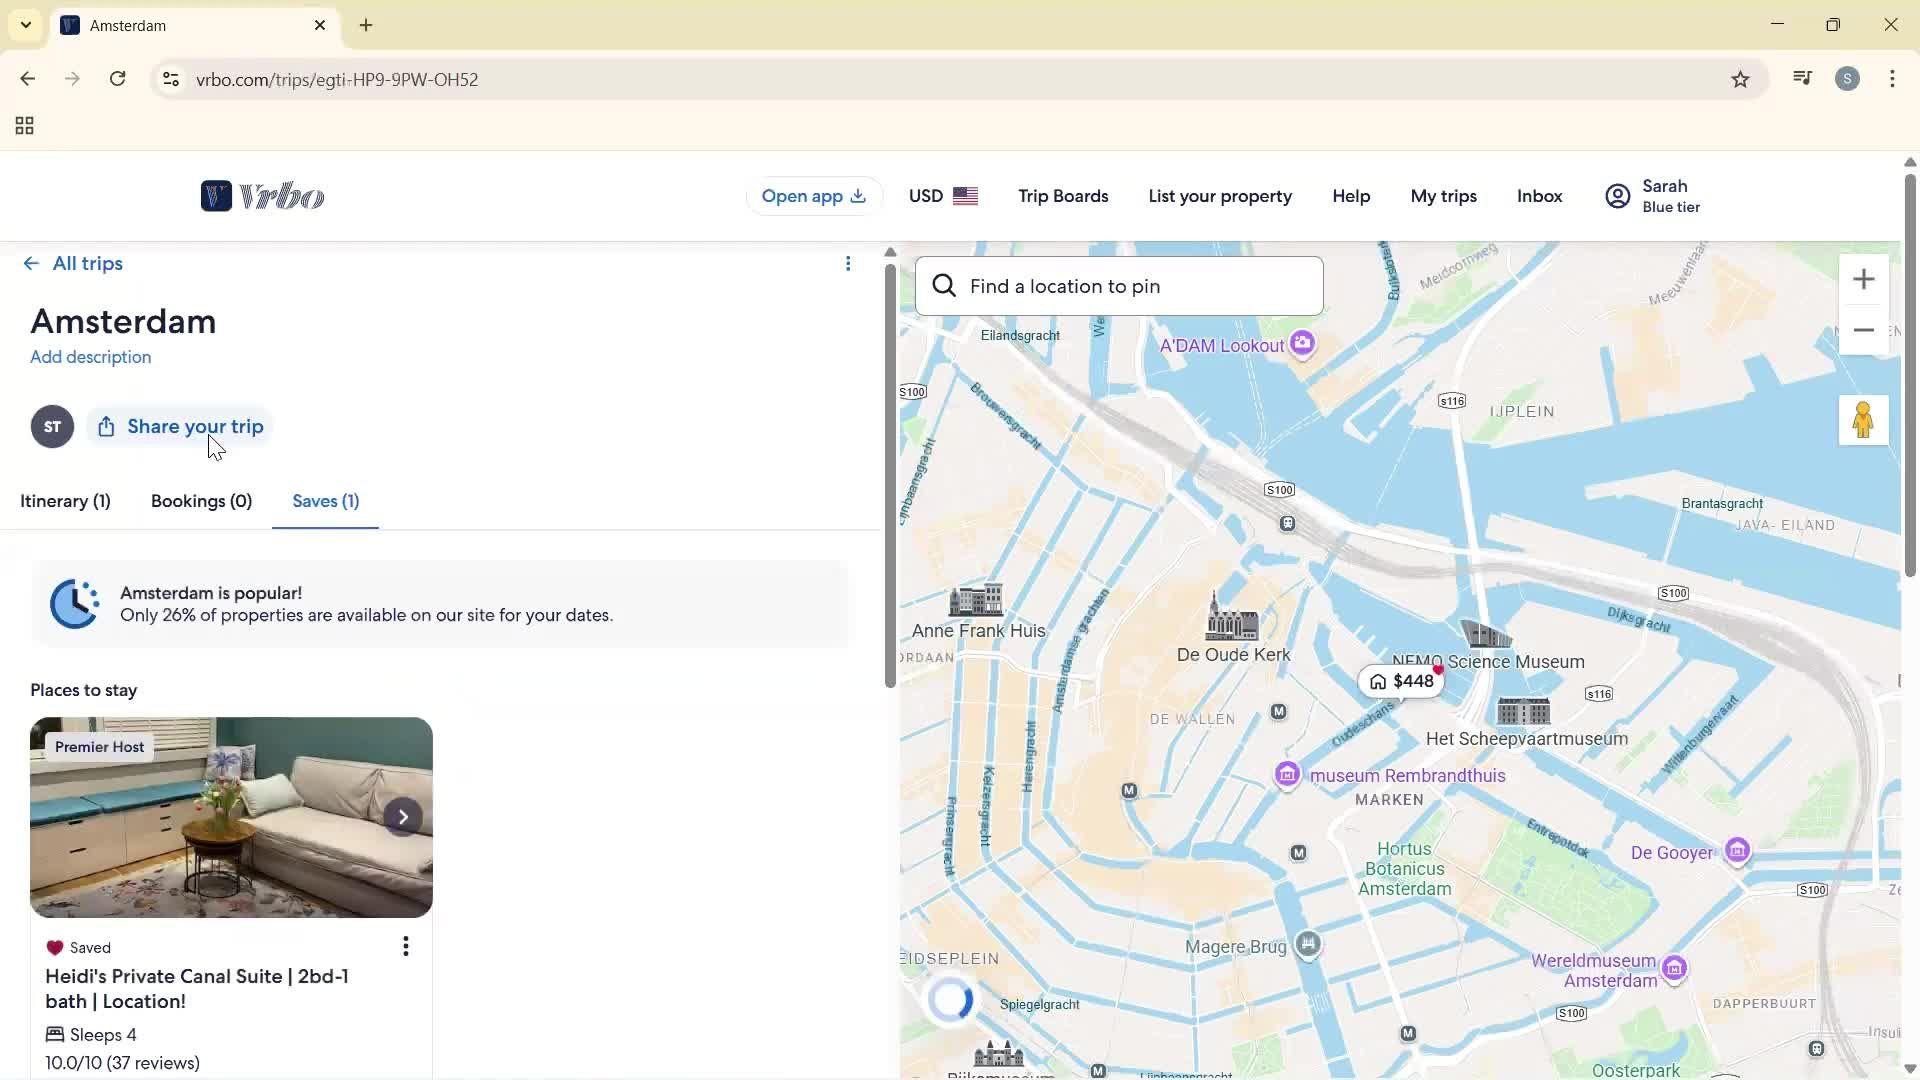Screen dimensions: 1920x1080
Task: Click the Share your trip button
Action: (179, 426)
